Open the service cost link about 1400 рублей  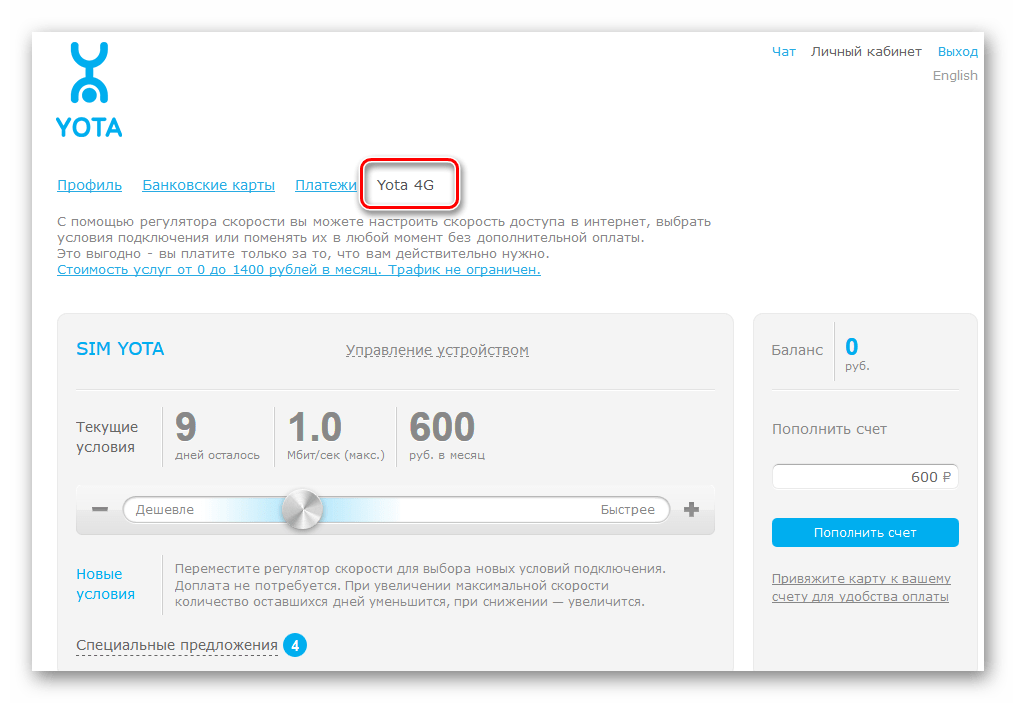pyautogui.click(x=299, y=270)
